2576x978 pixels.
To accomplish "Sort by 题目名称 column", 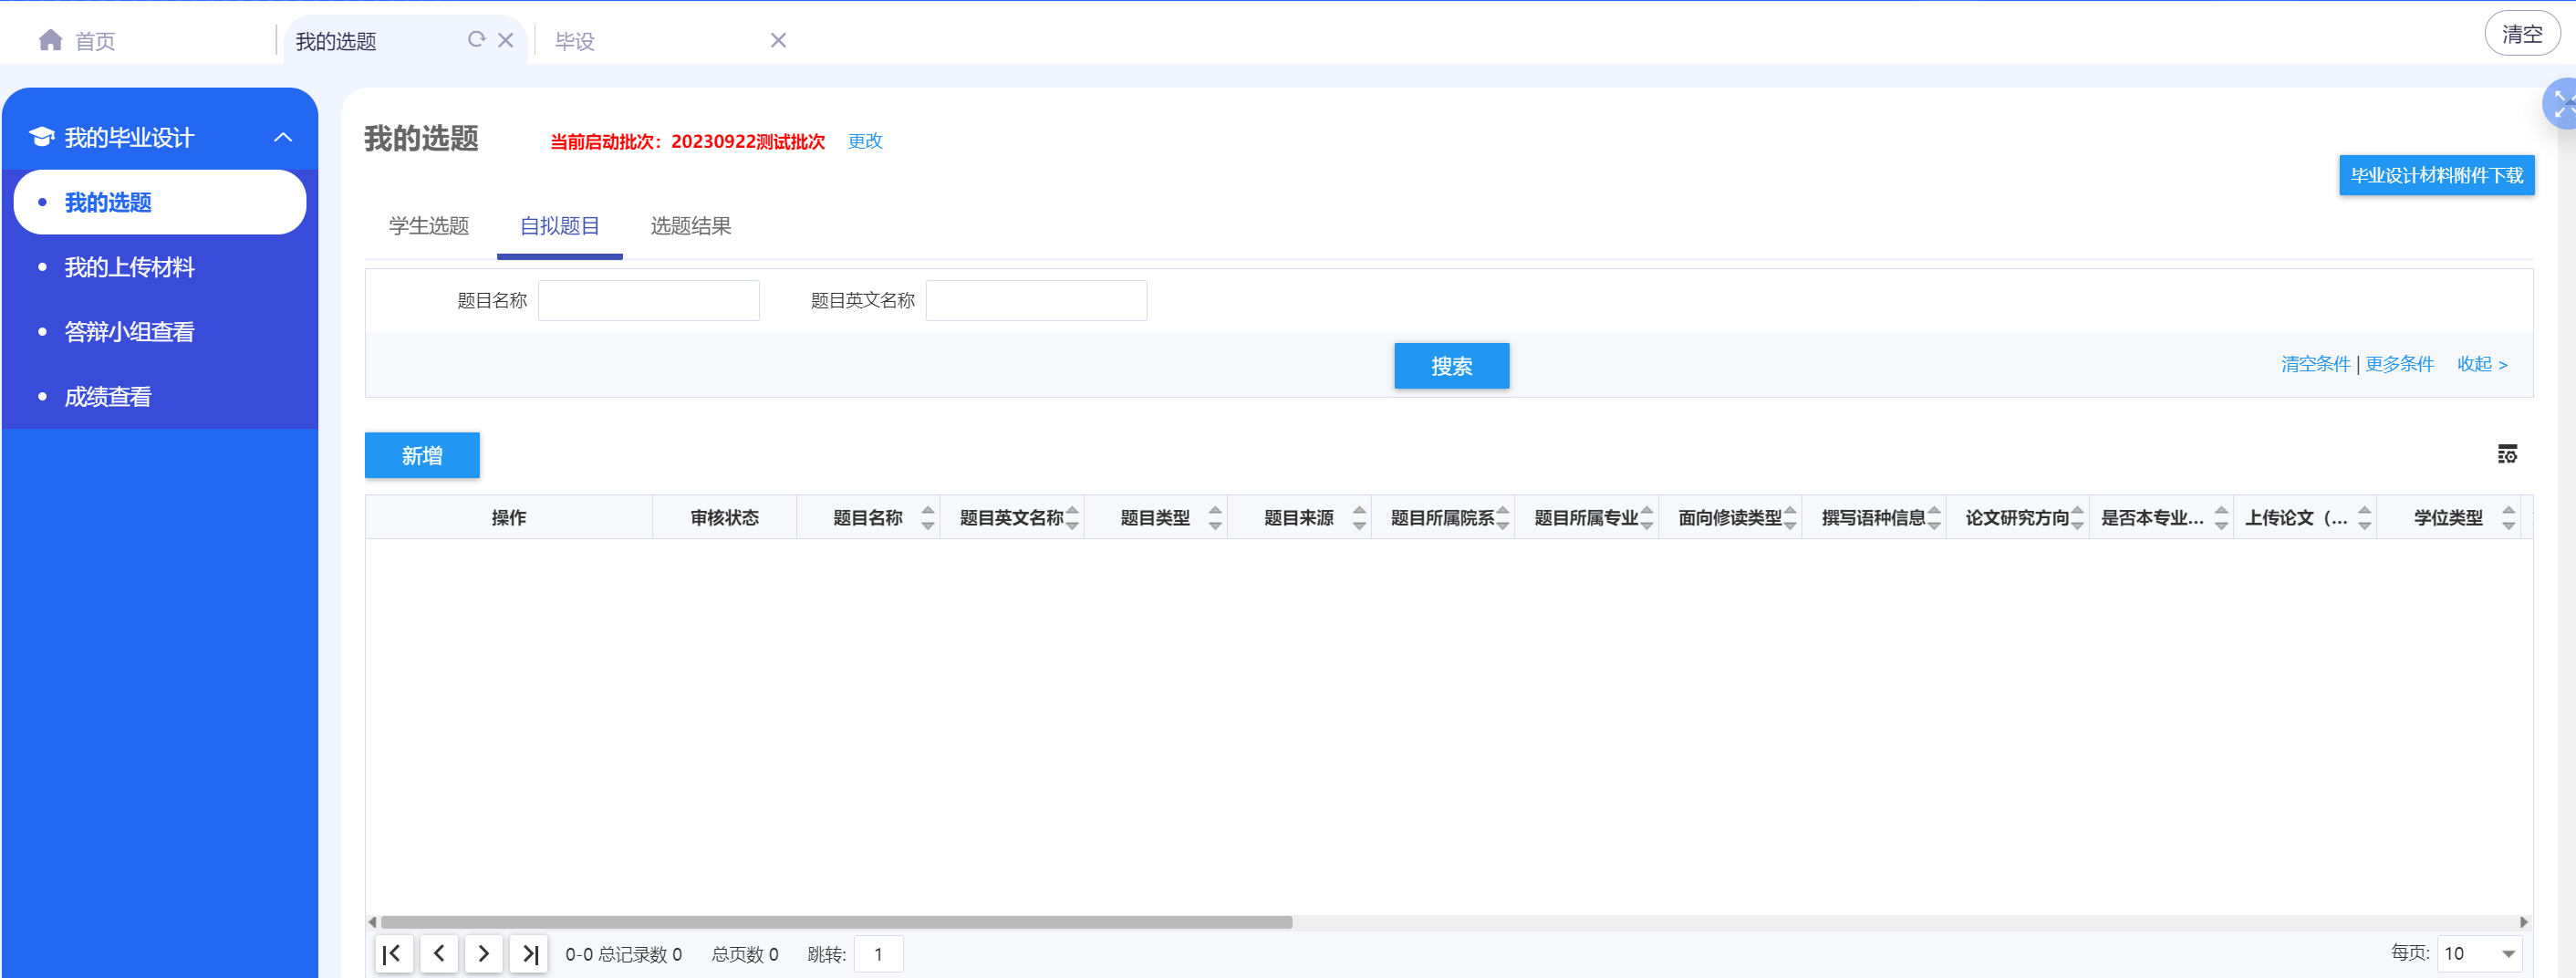I will [x=928, y=517].
